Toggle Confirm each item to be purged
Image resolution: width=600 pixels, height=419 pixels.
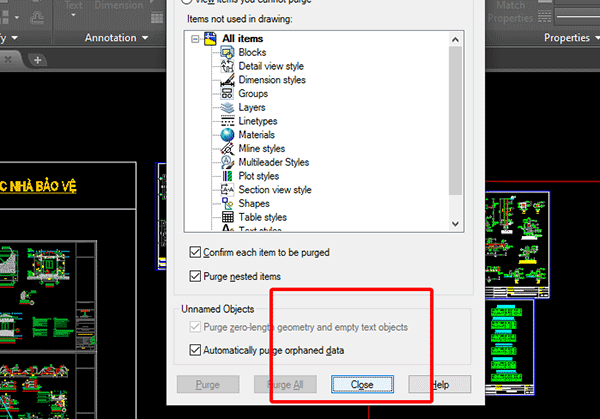pyautogui.click(x=195, y=253)
